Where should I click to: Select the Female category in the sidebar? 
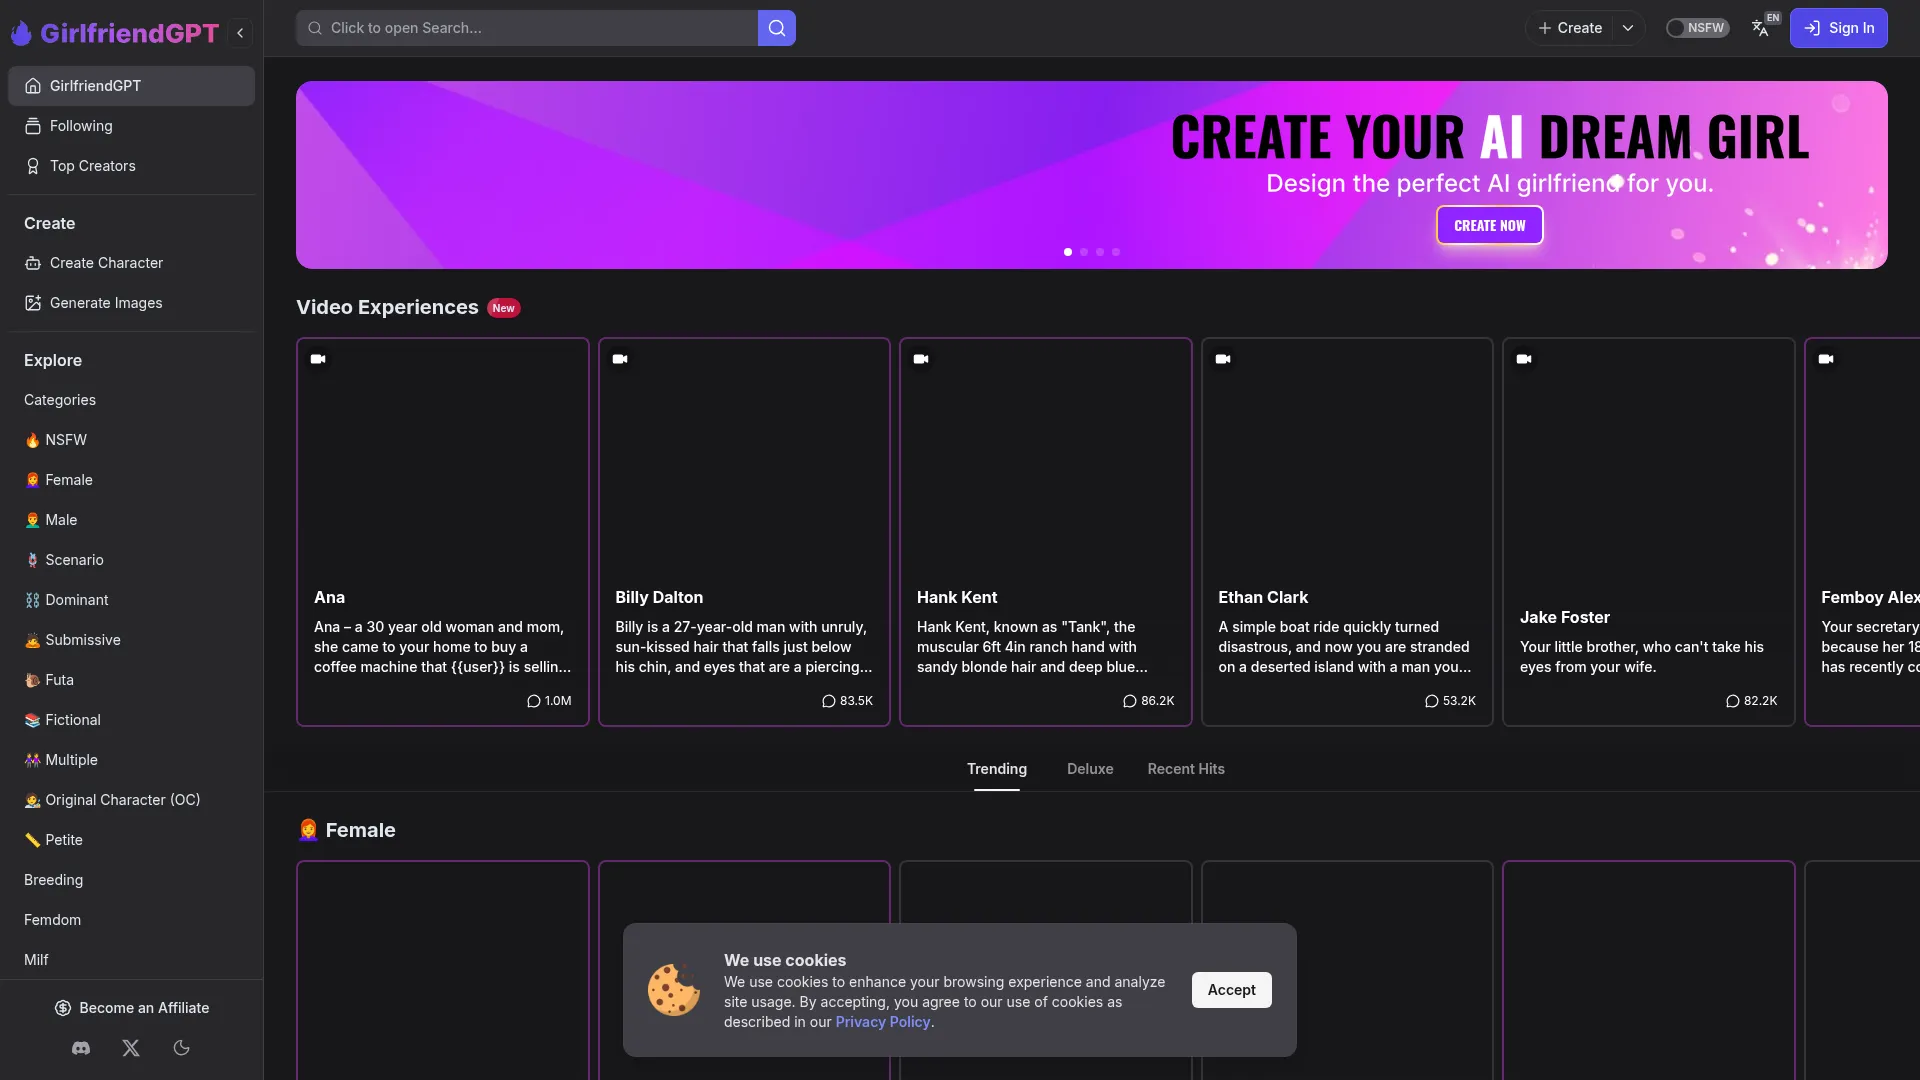coord(131,480)
